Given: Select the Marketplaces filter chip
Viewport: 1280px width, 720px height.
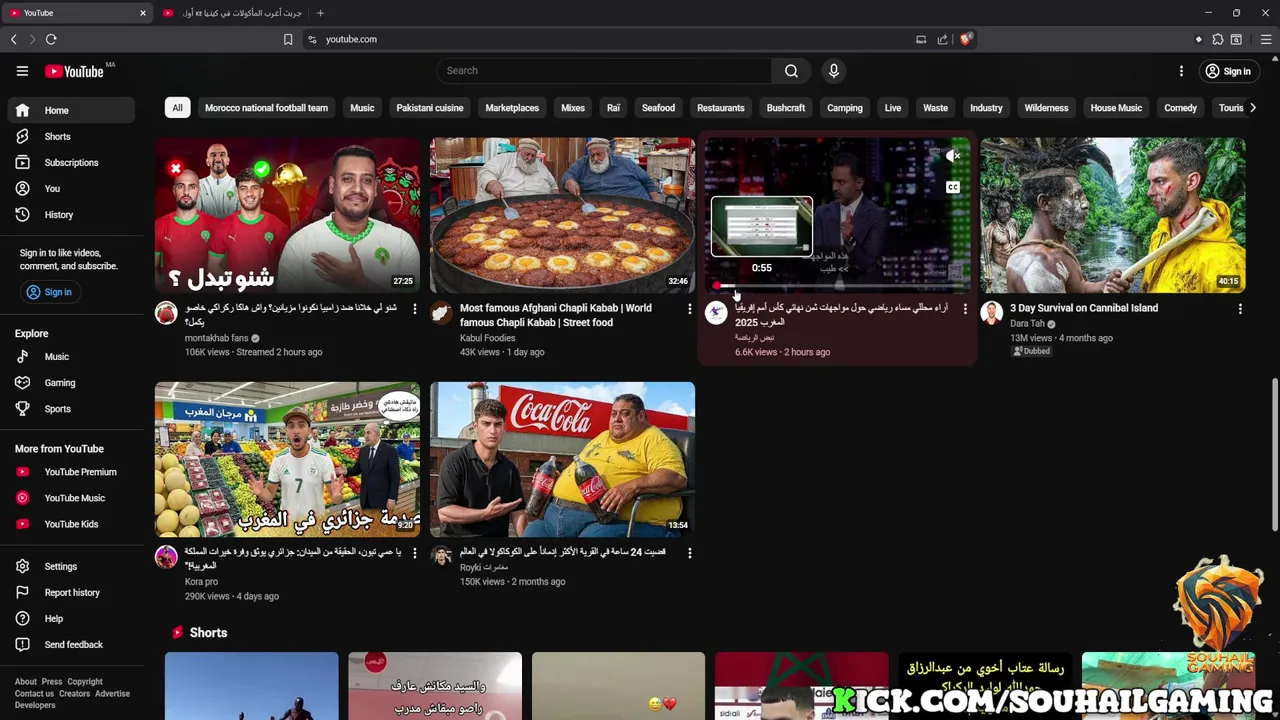Looking at the screenshot, I should [512, 108].
